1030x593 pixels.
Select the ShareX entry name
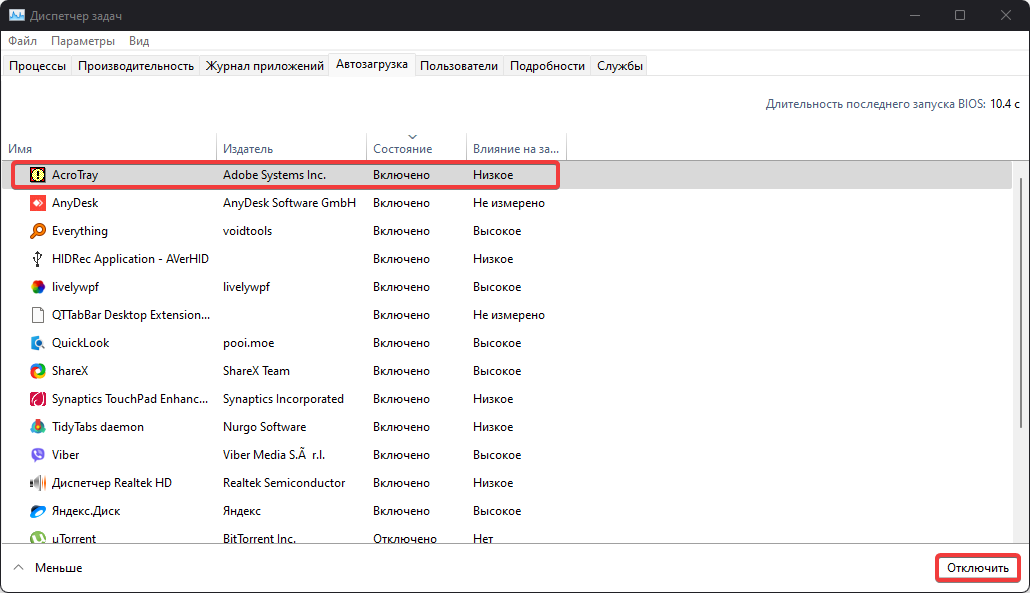[x=70, y=371]
